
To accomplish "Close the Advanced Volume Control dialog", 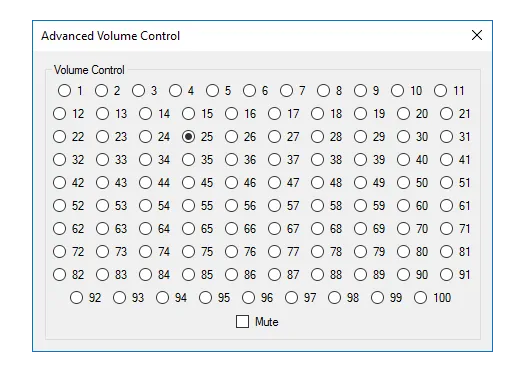I will point(477,35).
